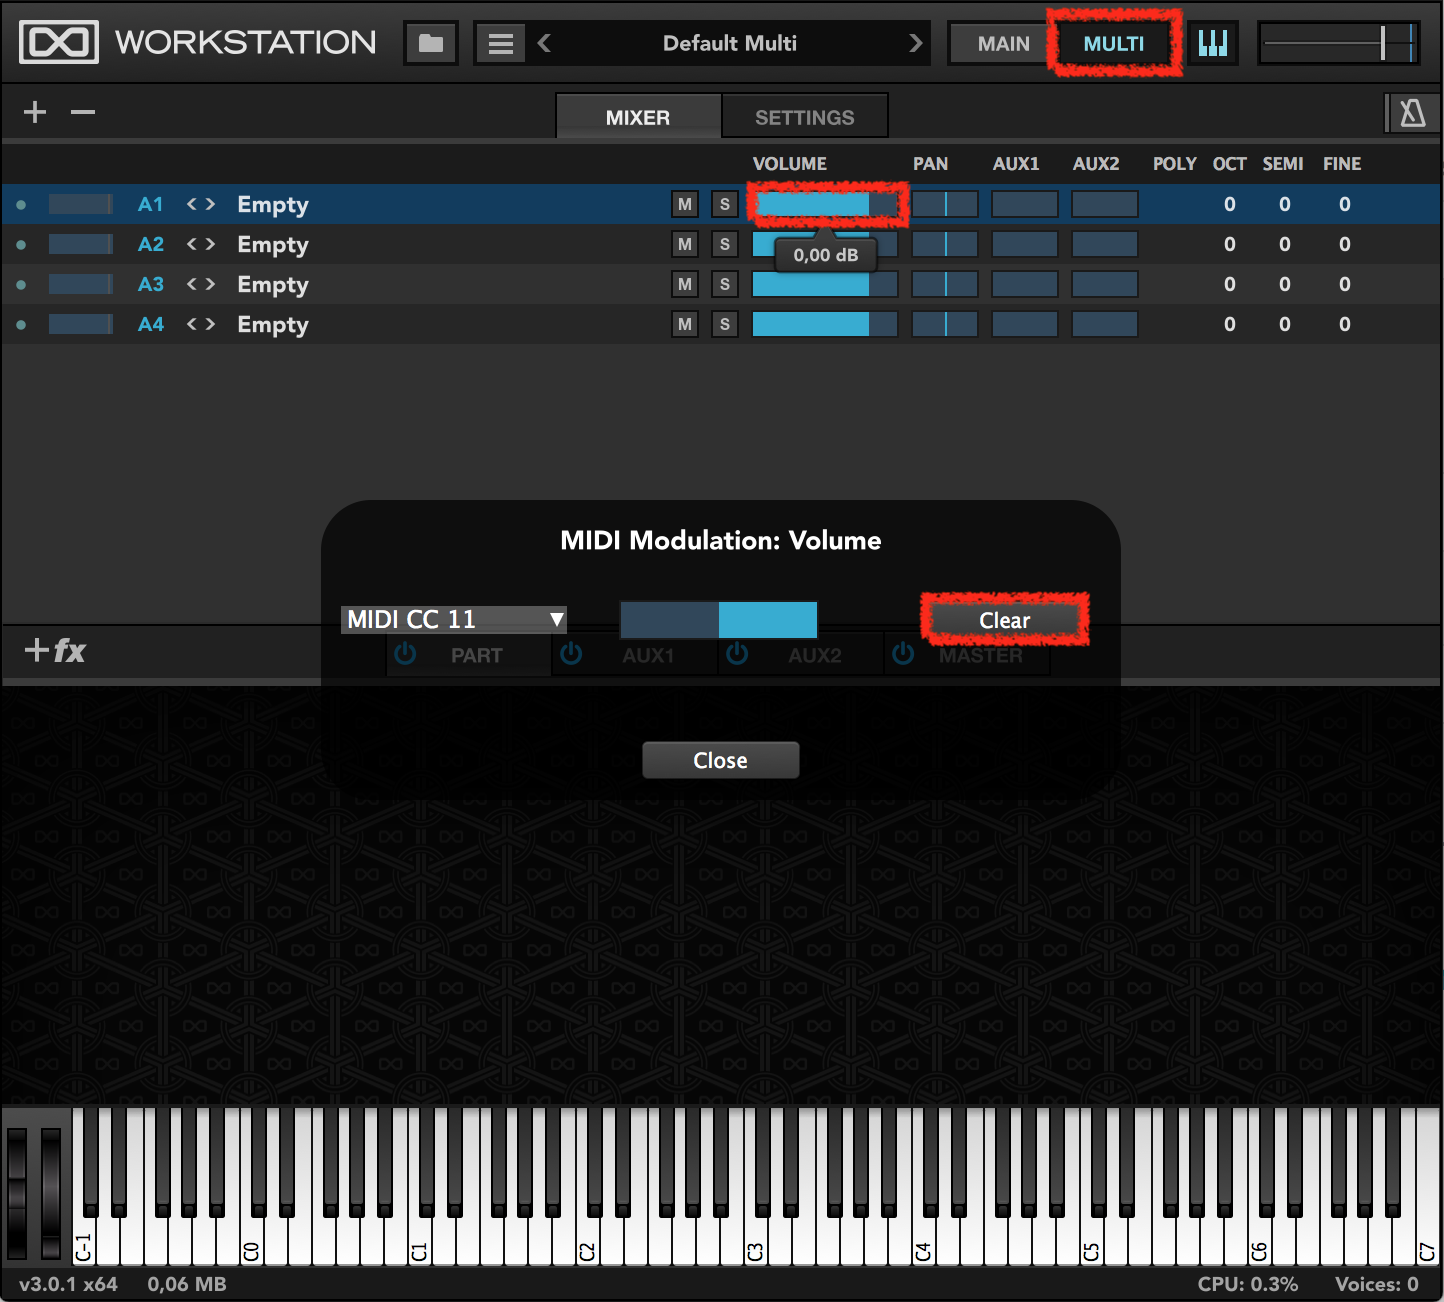The width and height of the screenshot is (1444, 1302).
Task: Solo part A1
Action: click(725, 204)
